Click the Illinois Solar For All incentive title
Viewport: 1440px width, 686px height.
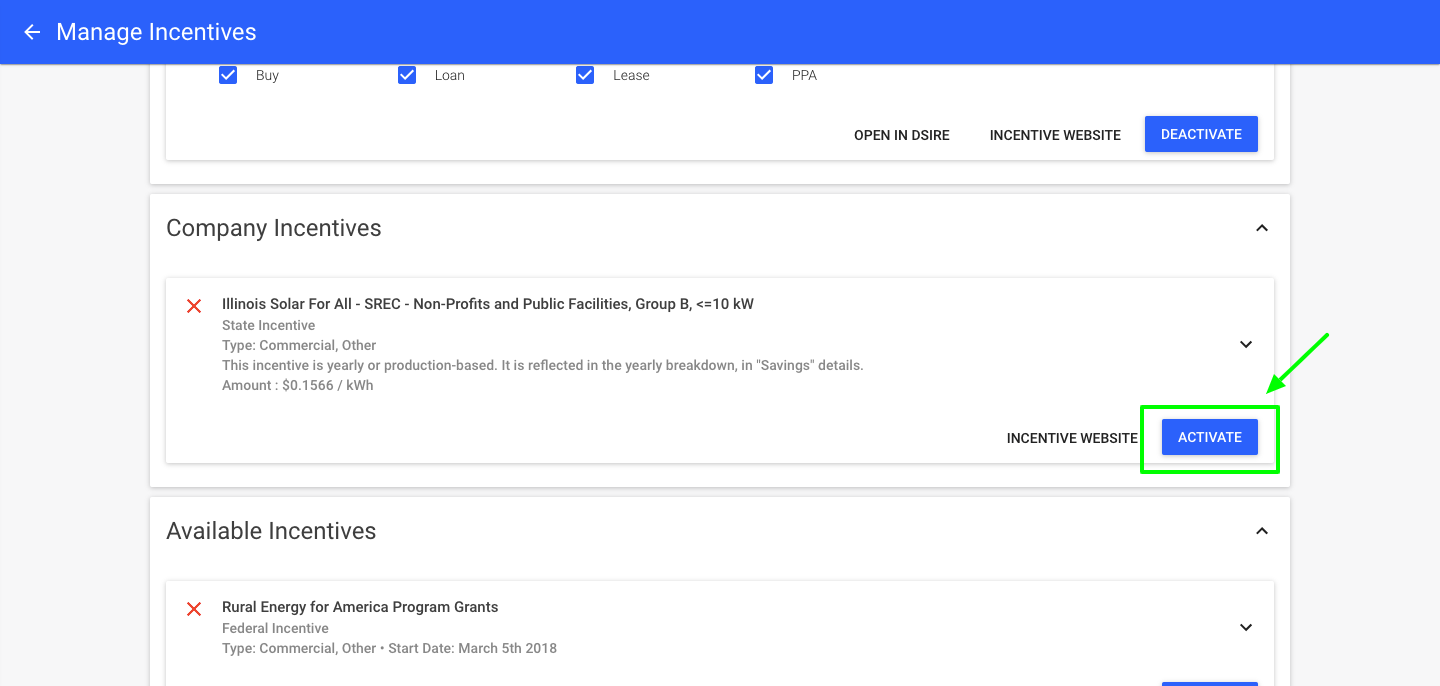[487, 304]
